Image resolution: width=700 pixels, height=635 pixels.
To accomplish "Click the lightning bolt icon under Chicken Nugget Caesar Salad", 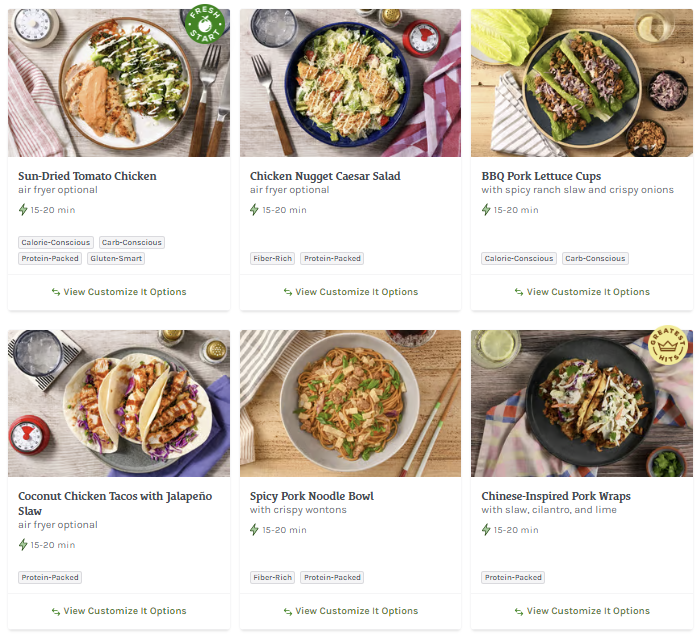I will click(255, 210).
